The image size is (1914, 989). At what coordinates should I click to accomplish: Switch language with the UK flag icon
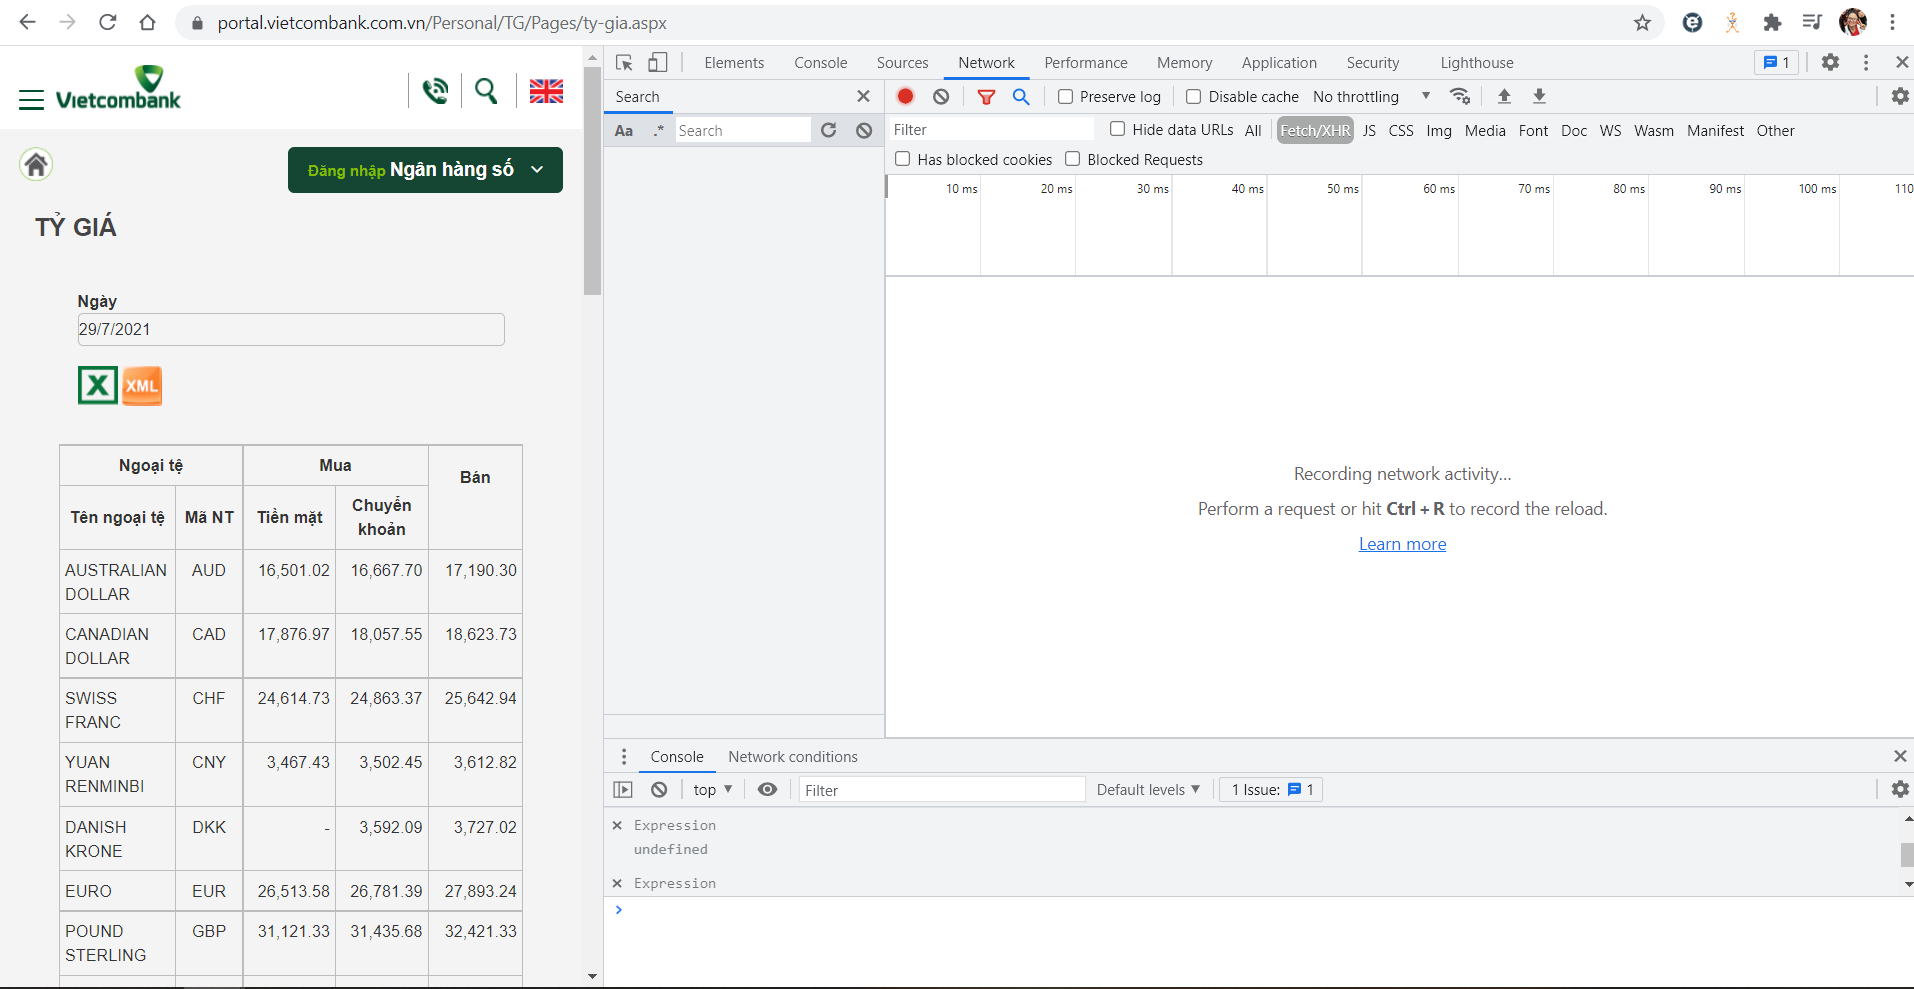click(x=546, y=91)
